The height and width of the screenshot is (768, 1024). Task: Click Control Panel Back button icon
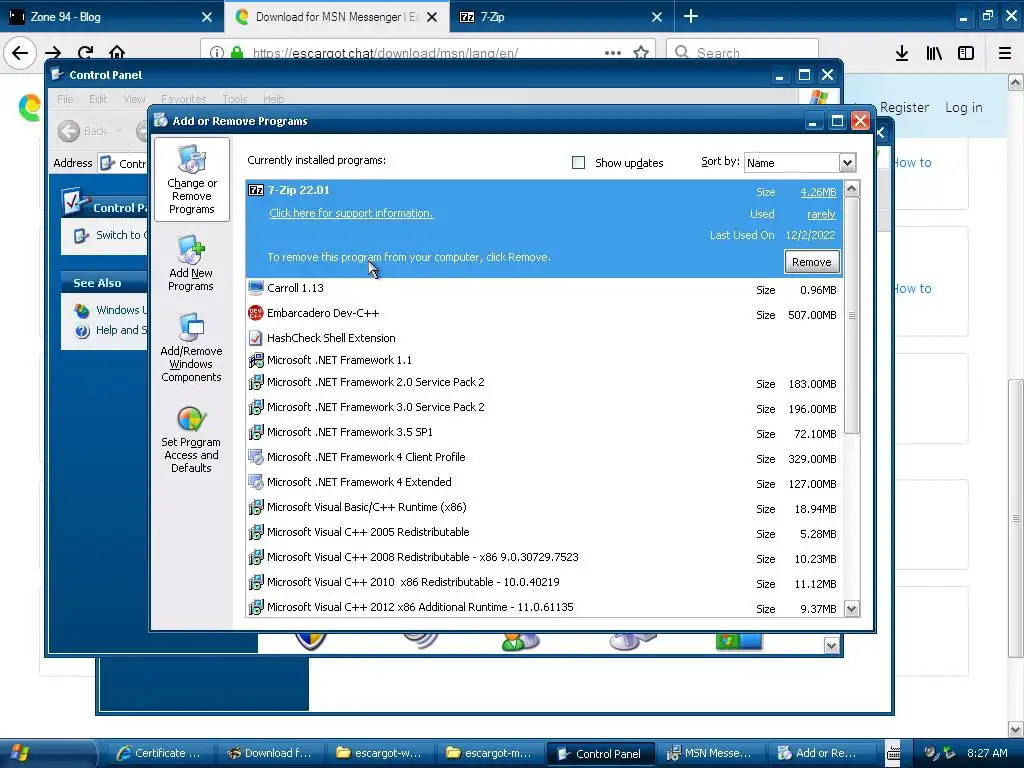pyautogui.click(x=69, y=131)
